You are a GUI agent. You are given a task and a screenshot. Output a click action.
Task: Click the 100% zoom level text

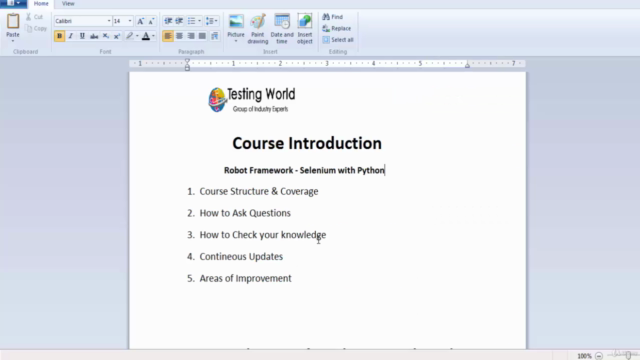pyautogui.click(x=584, y=356)
